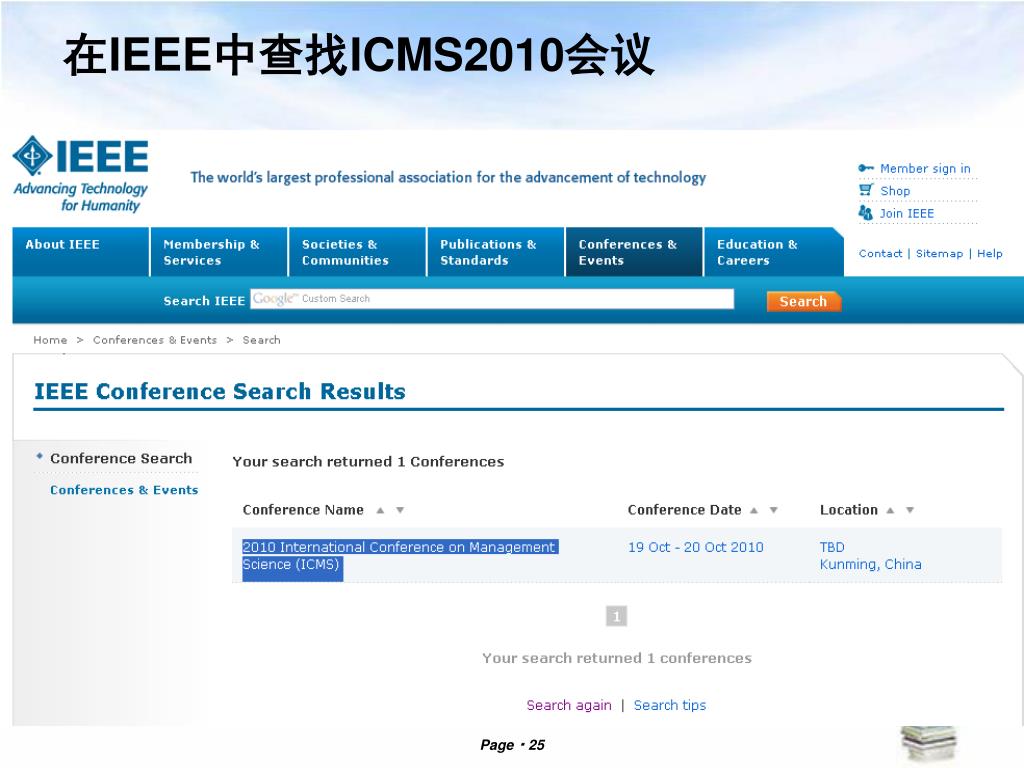This screenshot has width=1024, height=768.
Task: Click the Kunming, China location
Action: tap(871, 564)
